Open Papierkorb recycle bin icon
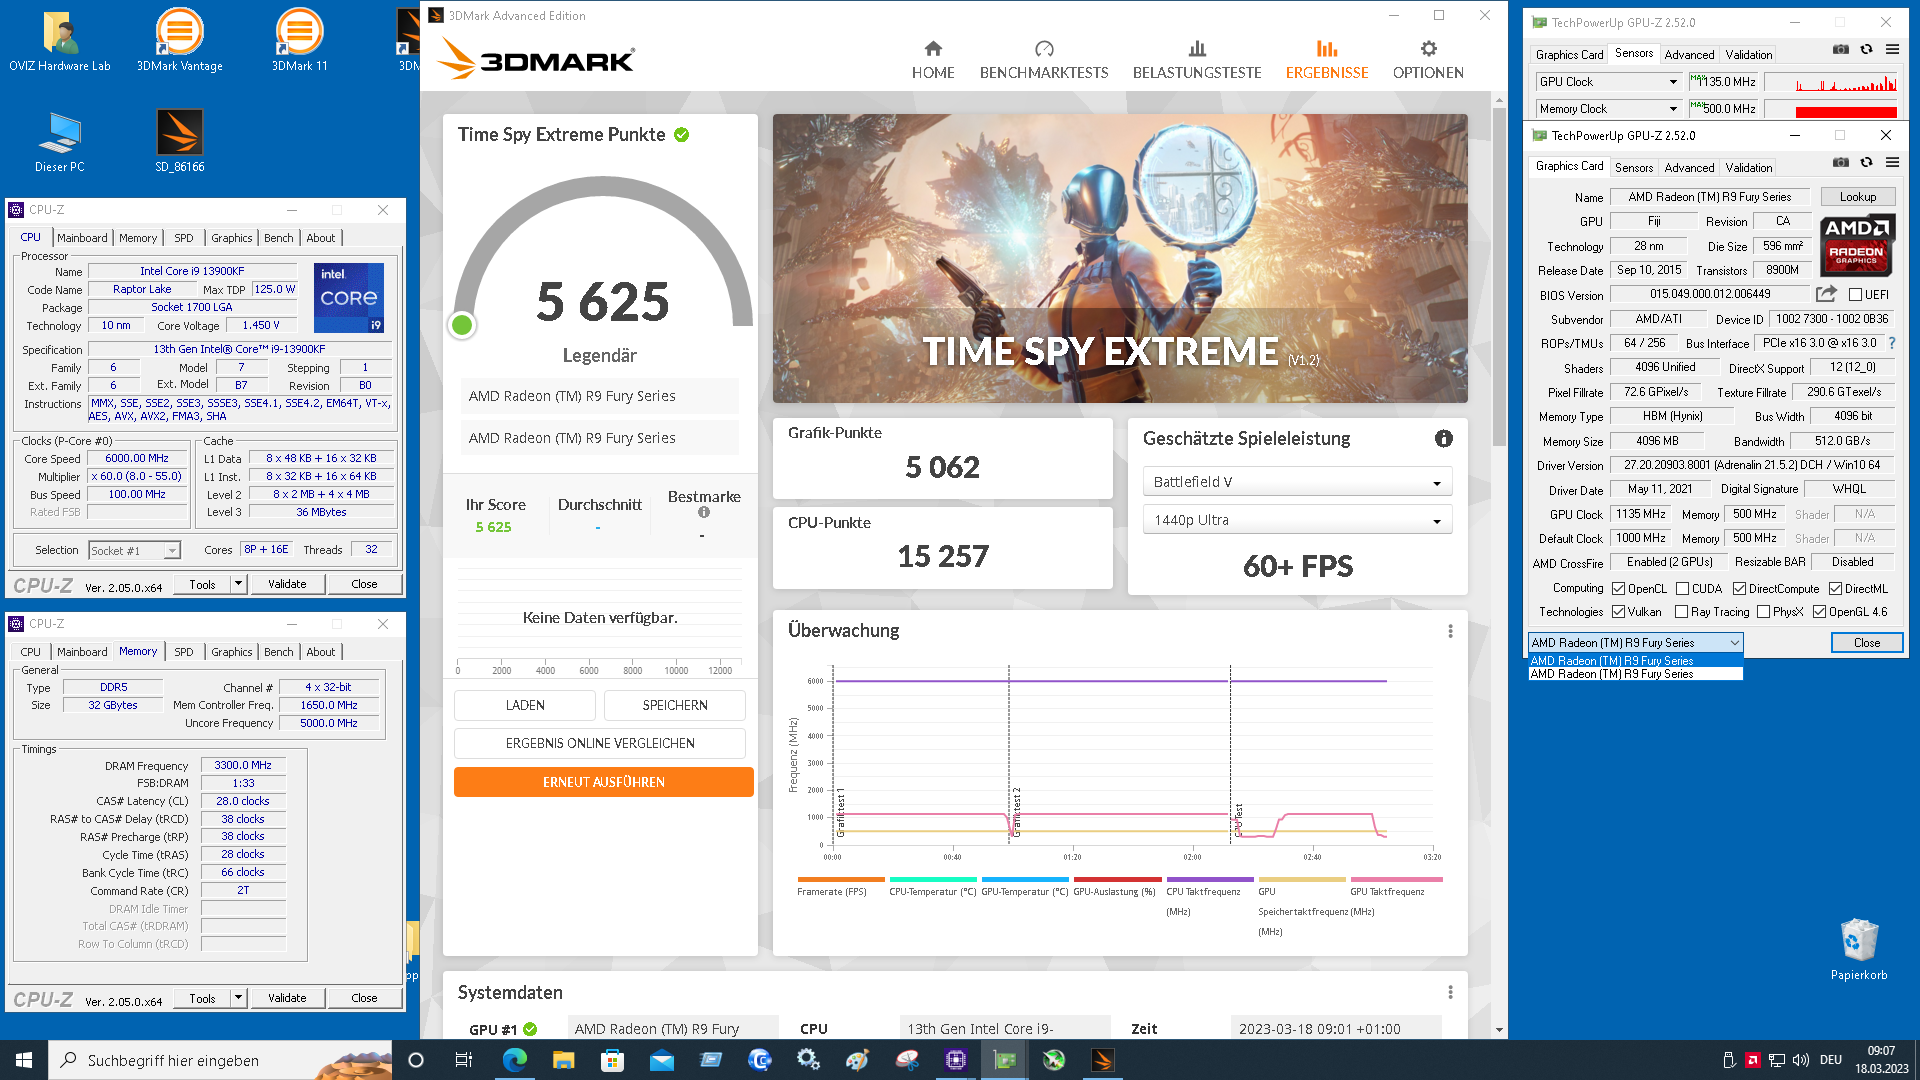Viewport: 1920px width, 1080px height. pos(1859,949)
